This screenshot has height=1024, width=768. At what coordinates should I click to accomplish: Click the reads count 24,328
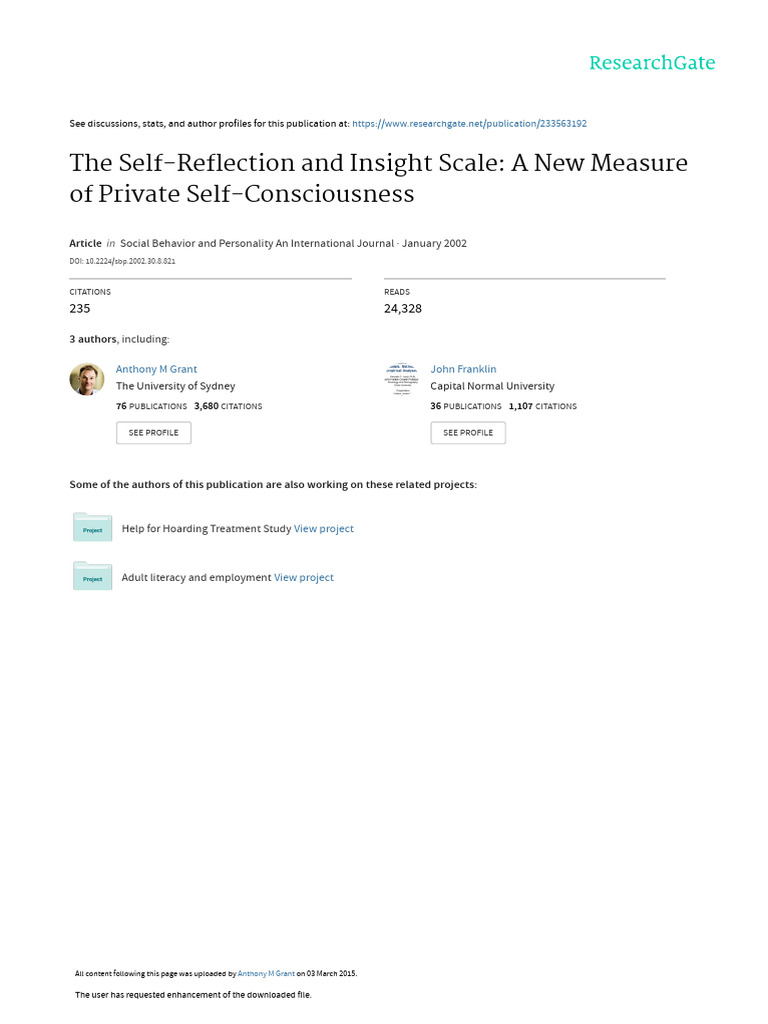pos(403,309)
